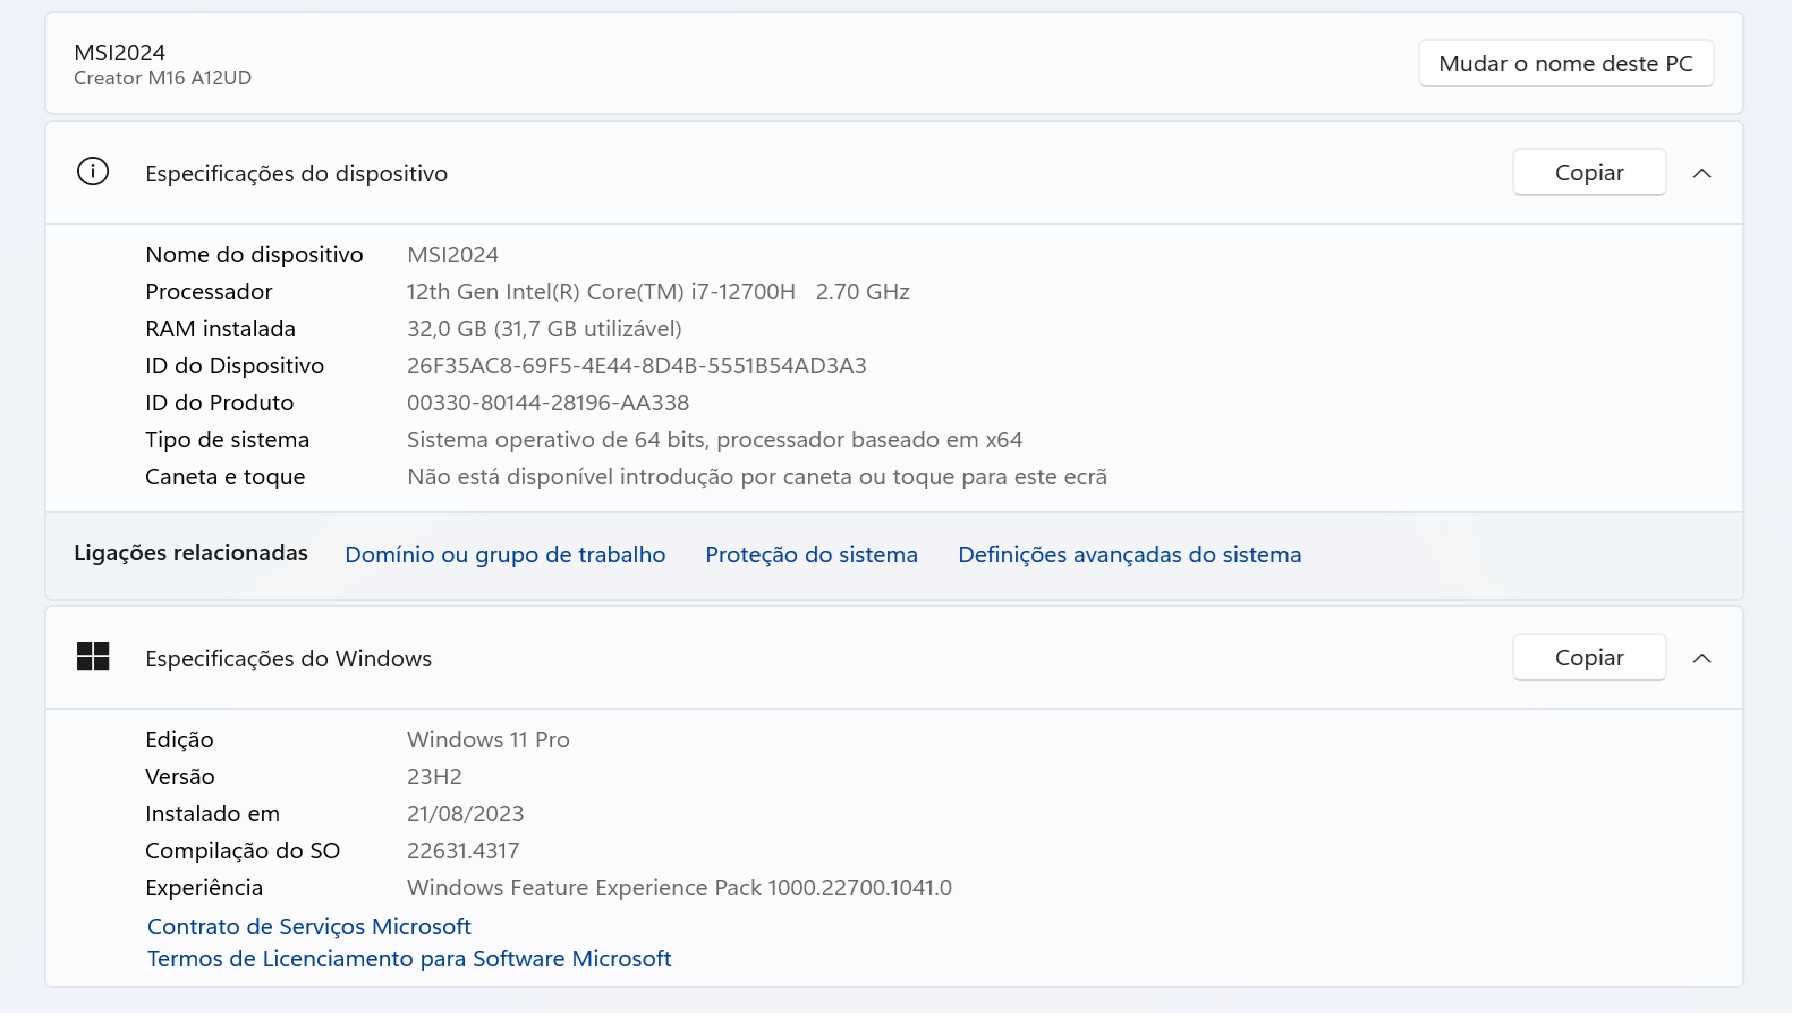Click the Caneta e toque label
1793x1020 pixels.
point(225,477)
